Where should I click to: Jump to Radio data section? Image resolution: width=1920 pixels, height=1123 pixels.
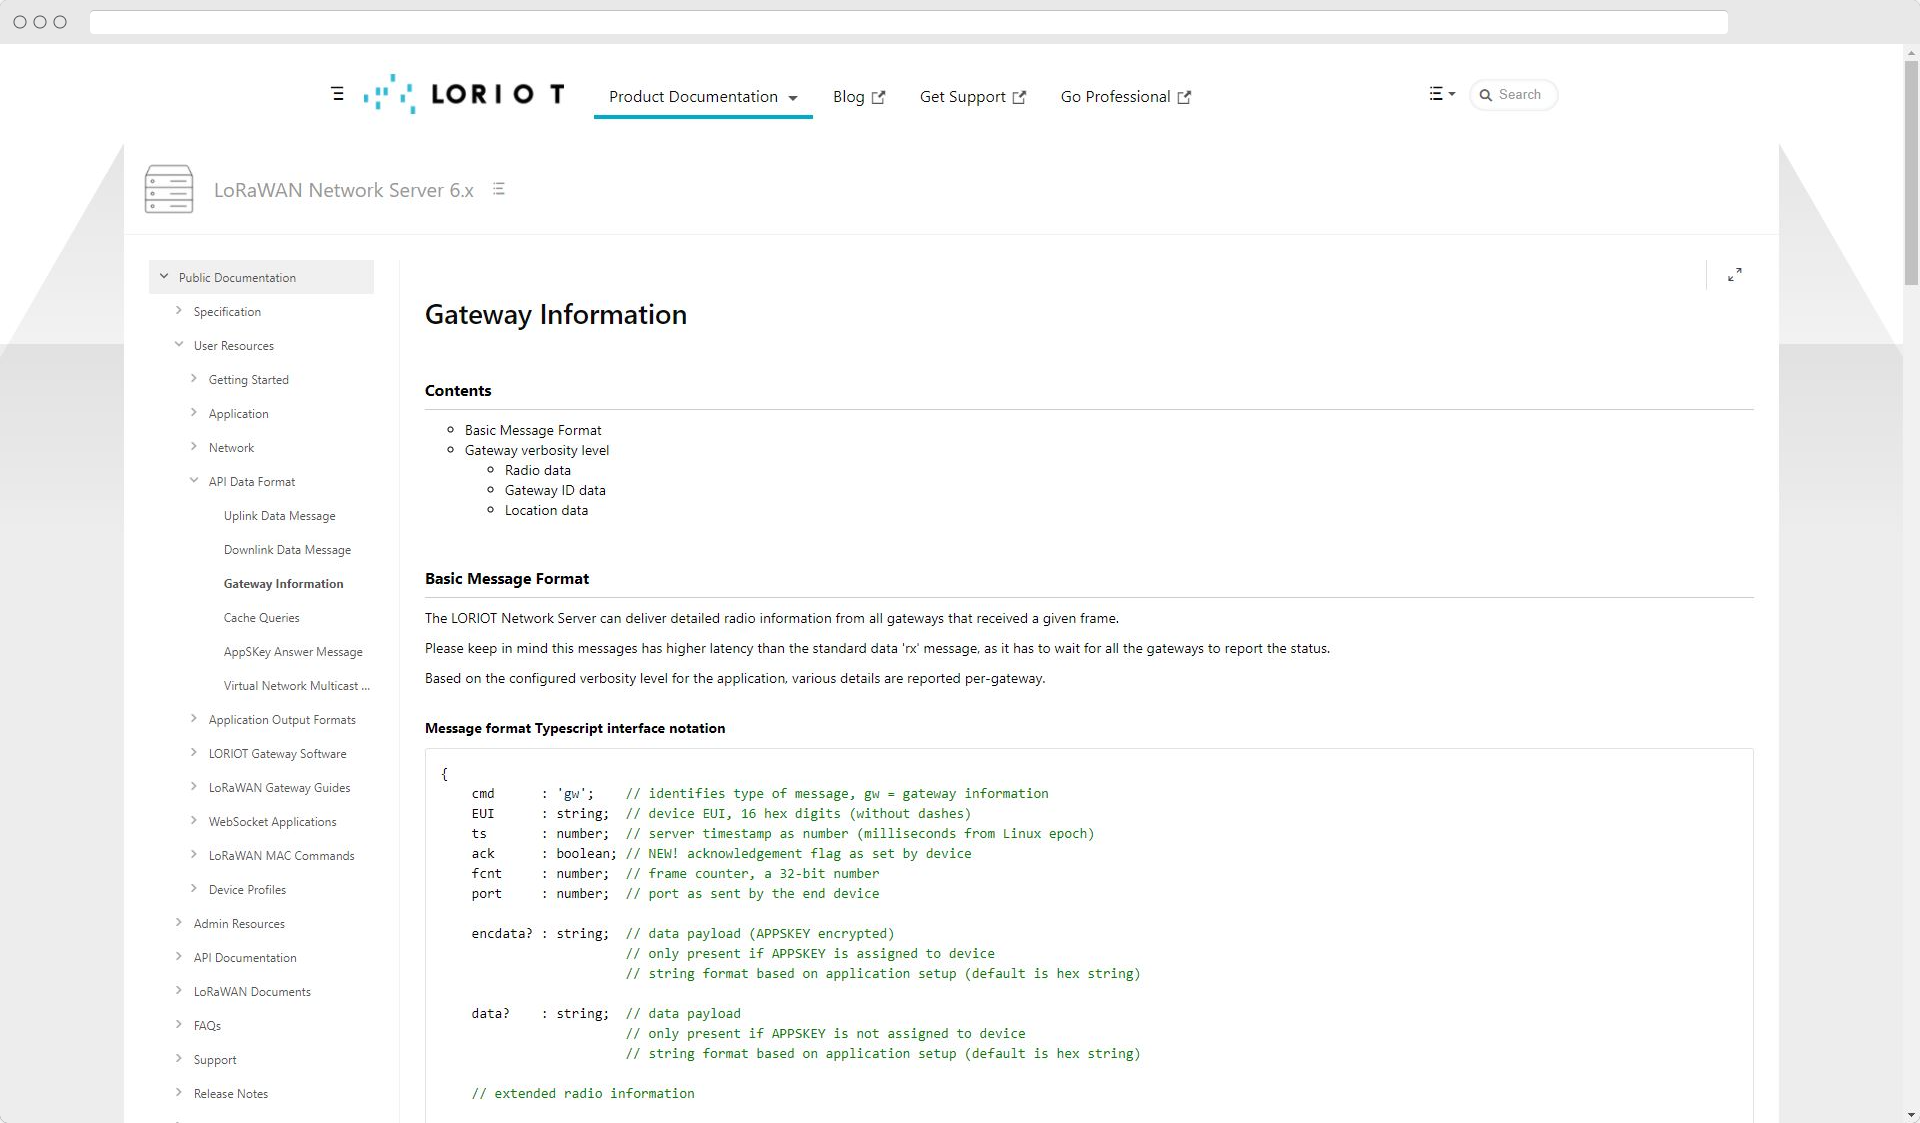(538, 470)
